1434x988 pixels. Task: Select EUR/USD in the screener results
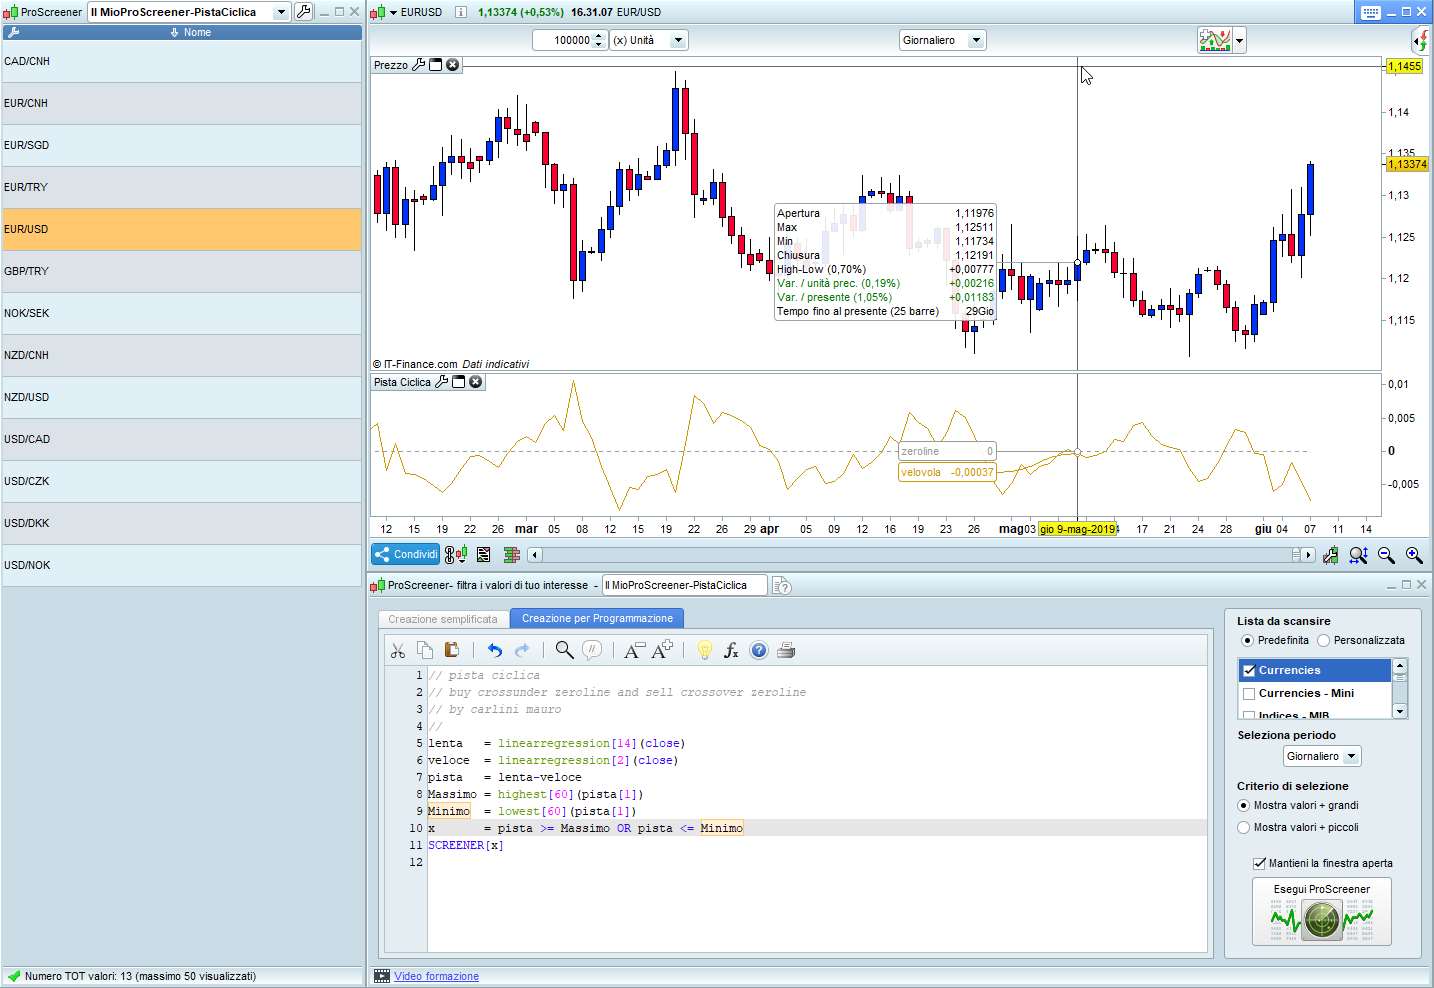pyautogui.click(x=181, y=229)
